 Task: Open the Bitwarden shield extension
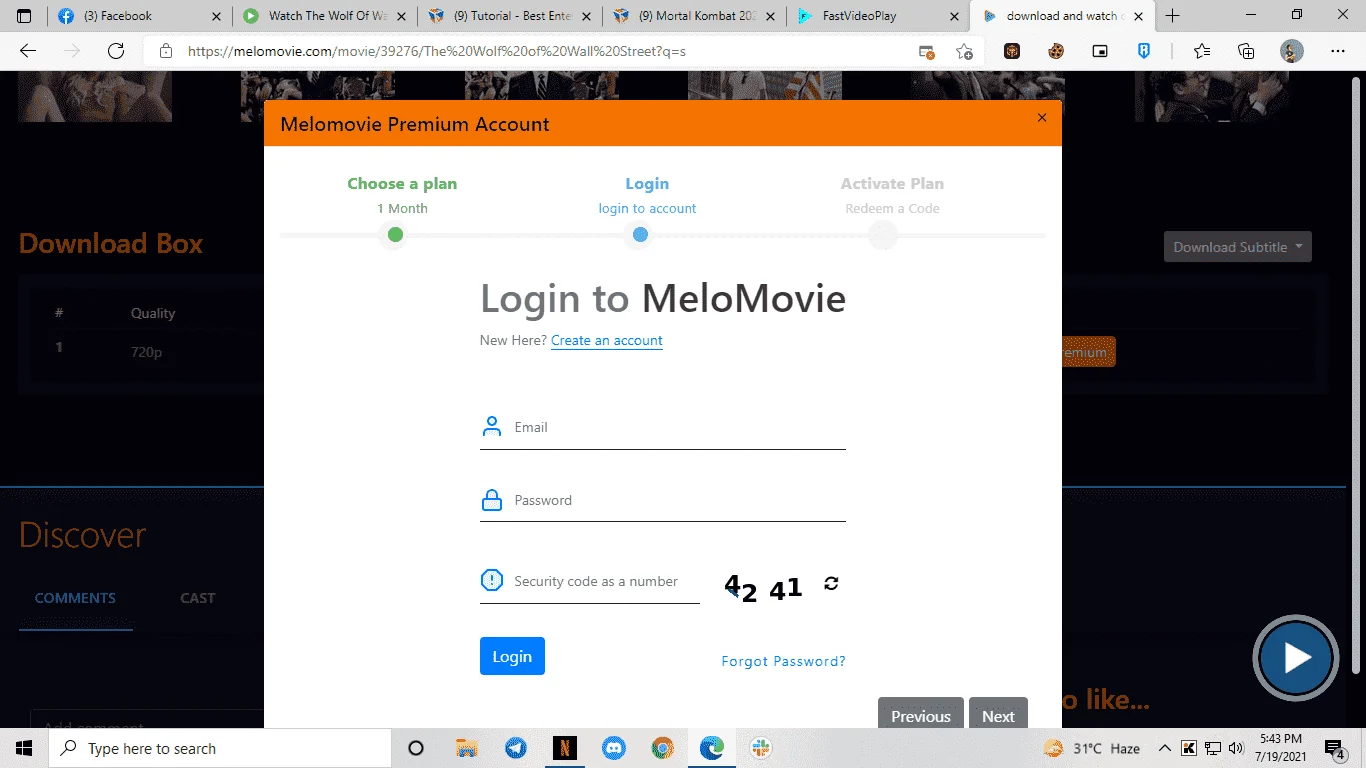tap(1144, 51)
